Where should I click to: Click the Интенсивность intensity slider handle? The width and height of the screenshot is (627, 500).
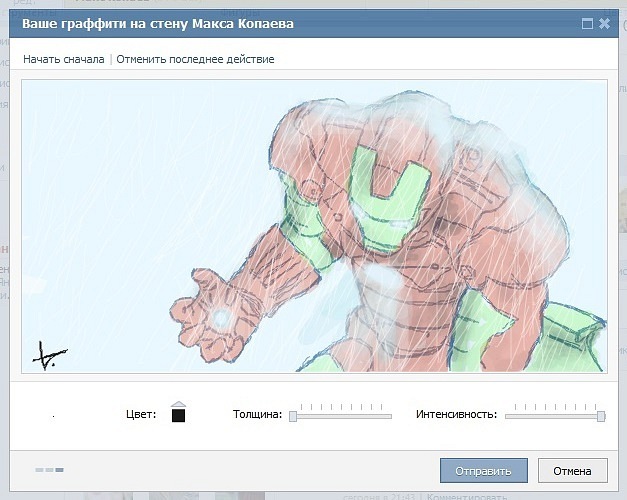click(x=601, y=416)
